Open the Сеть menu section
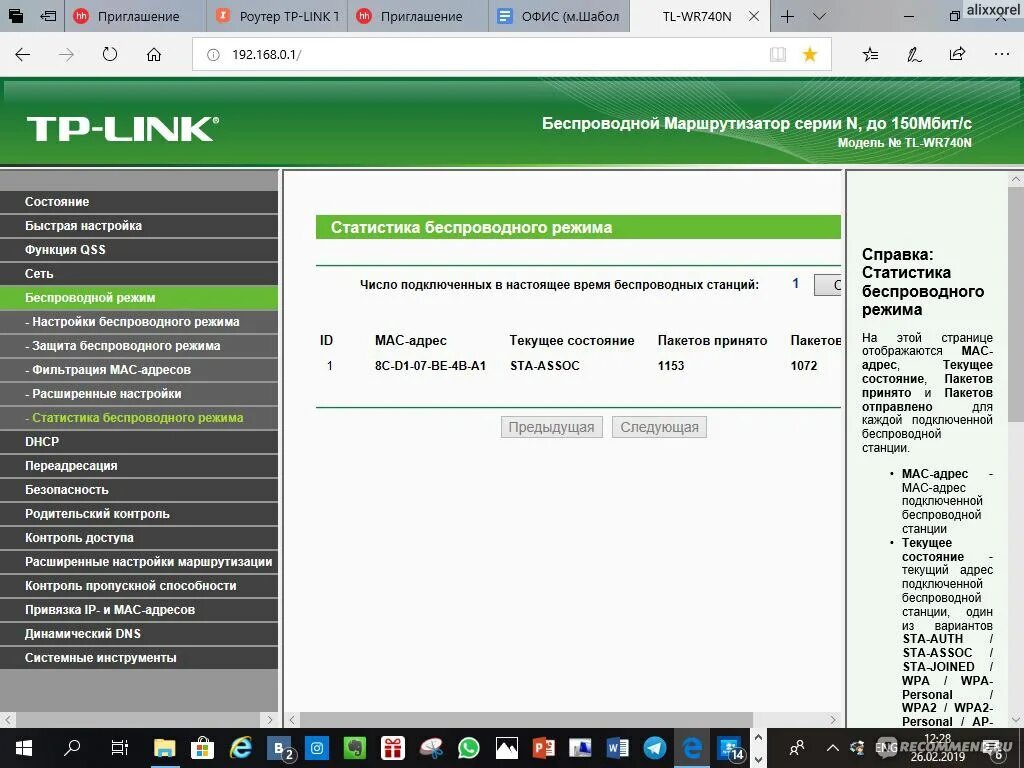This screenshot has width=1024, height=768. click(x=139, y=274)
